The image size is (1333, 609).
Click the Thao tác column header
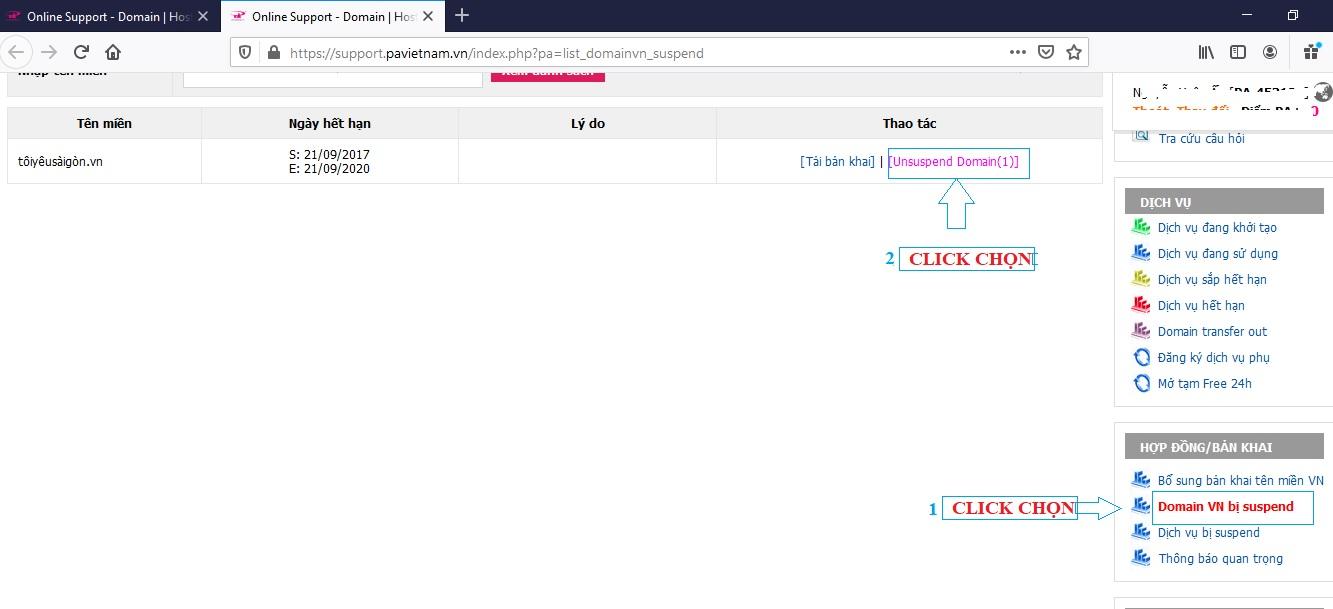(910, 123)
